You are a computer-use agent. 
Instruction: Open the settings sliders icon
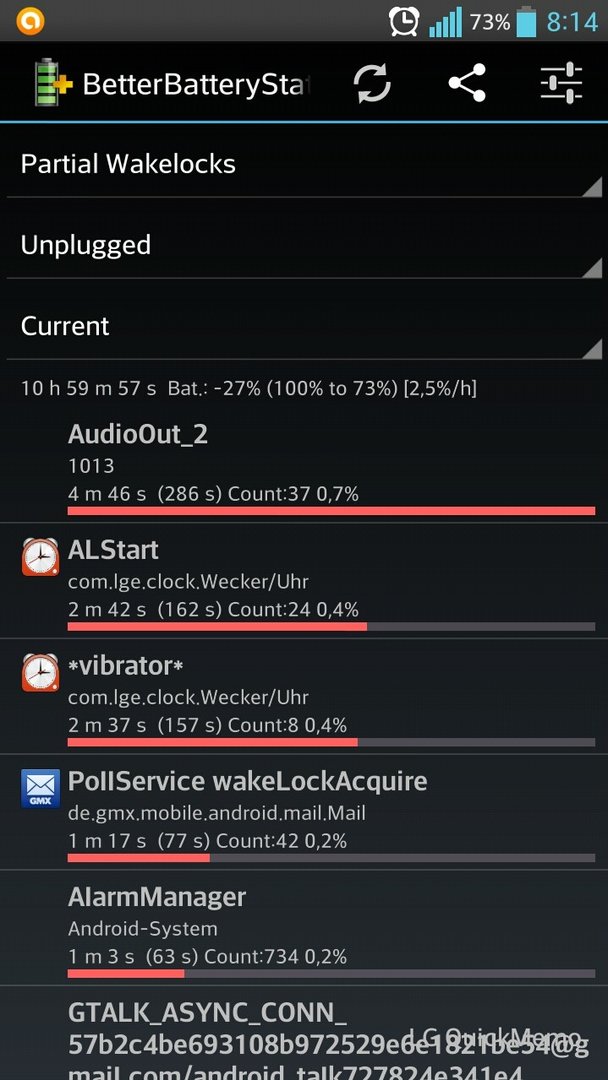point(561,83)
